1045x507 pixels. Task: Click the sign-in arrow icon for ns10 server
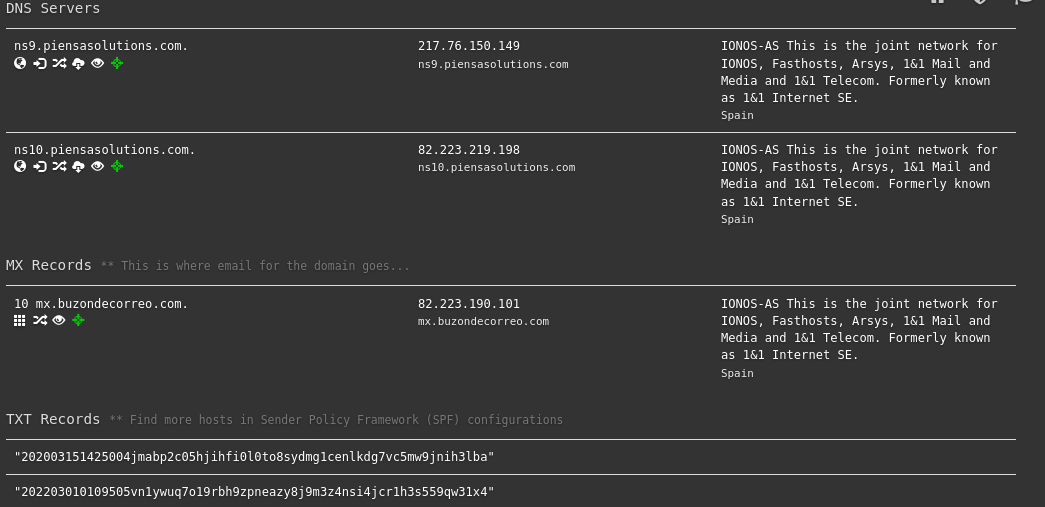pyautogui.click(x=39, y=166)
